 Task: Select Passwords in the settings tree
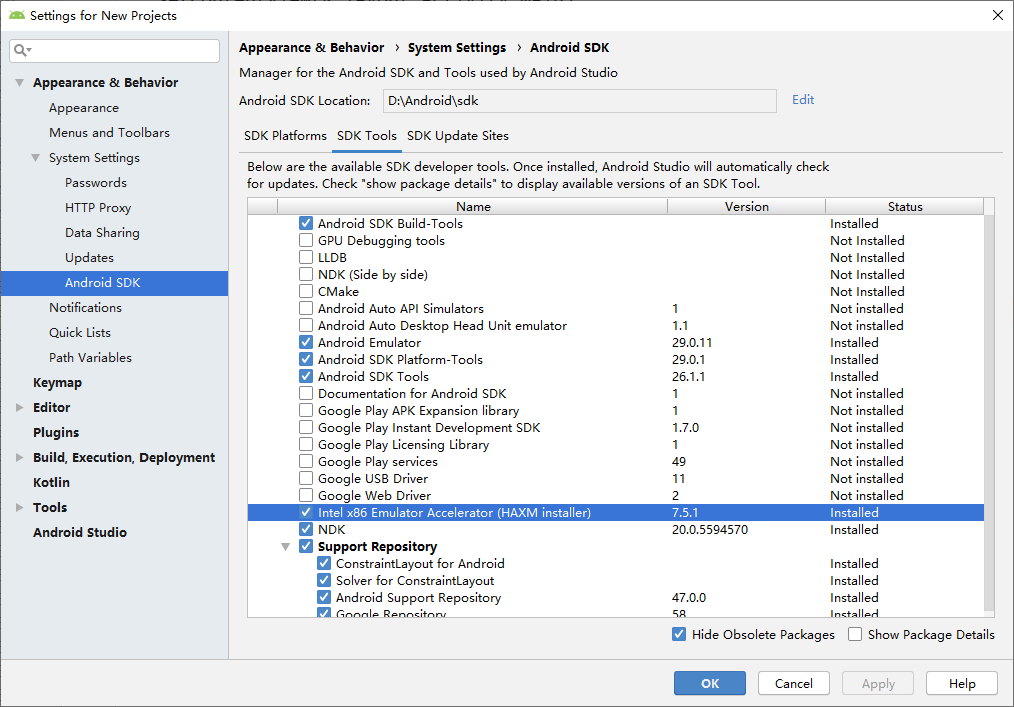click(96, 183)
